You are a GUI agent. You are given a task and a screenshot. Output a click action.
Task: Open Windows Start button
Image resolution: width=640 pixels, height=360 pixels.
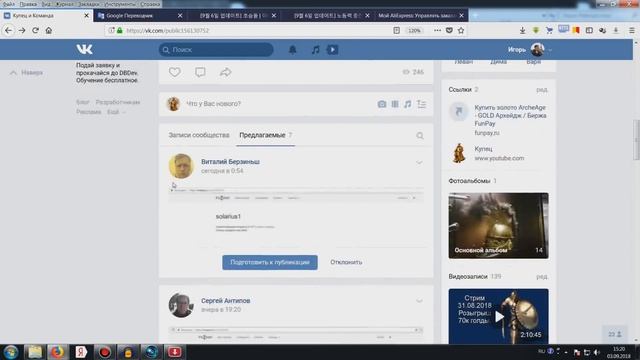coord(11,352)
